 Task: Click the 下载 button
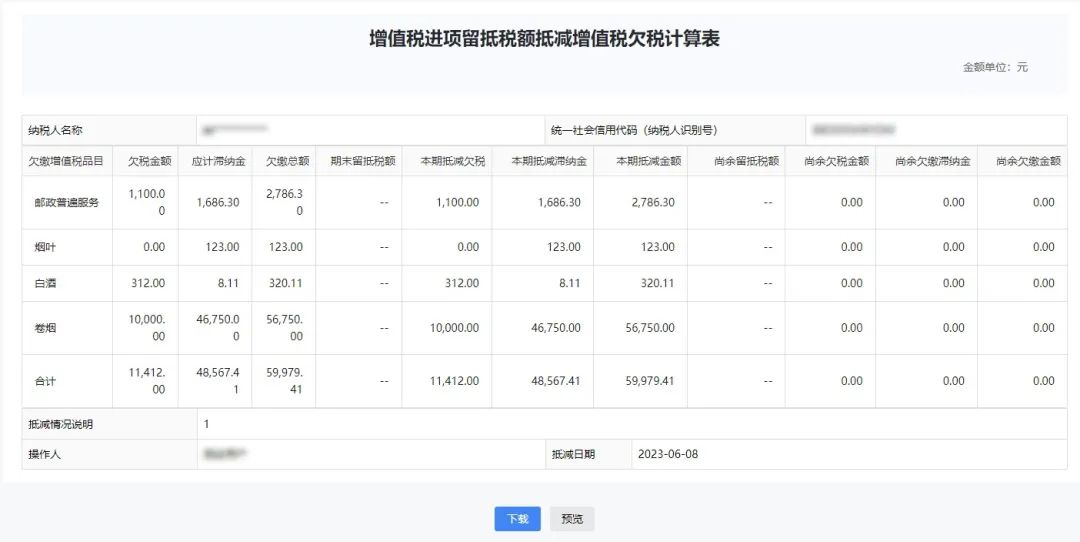pyautogui.click(x=517, y=519)
